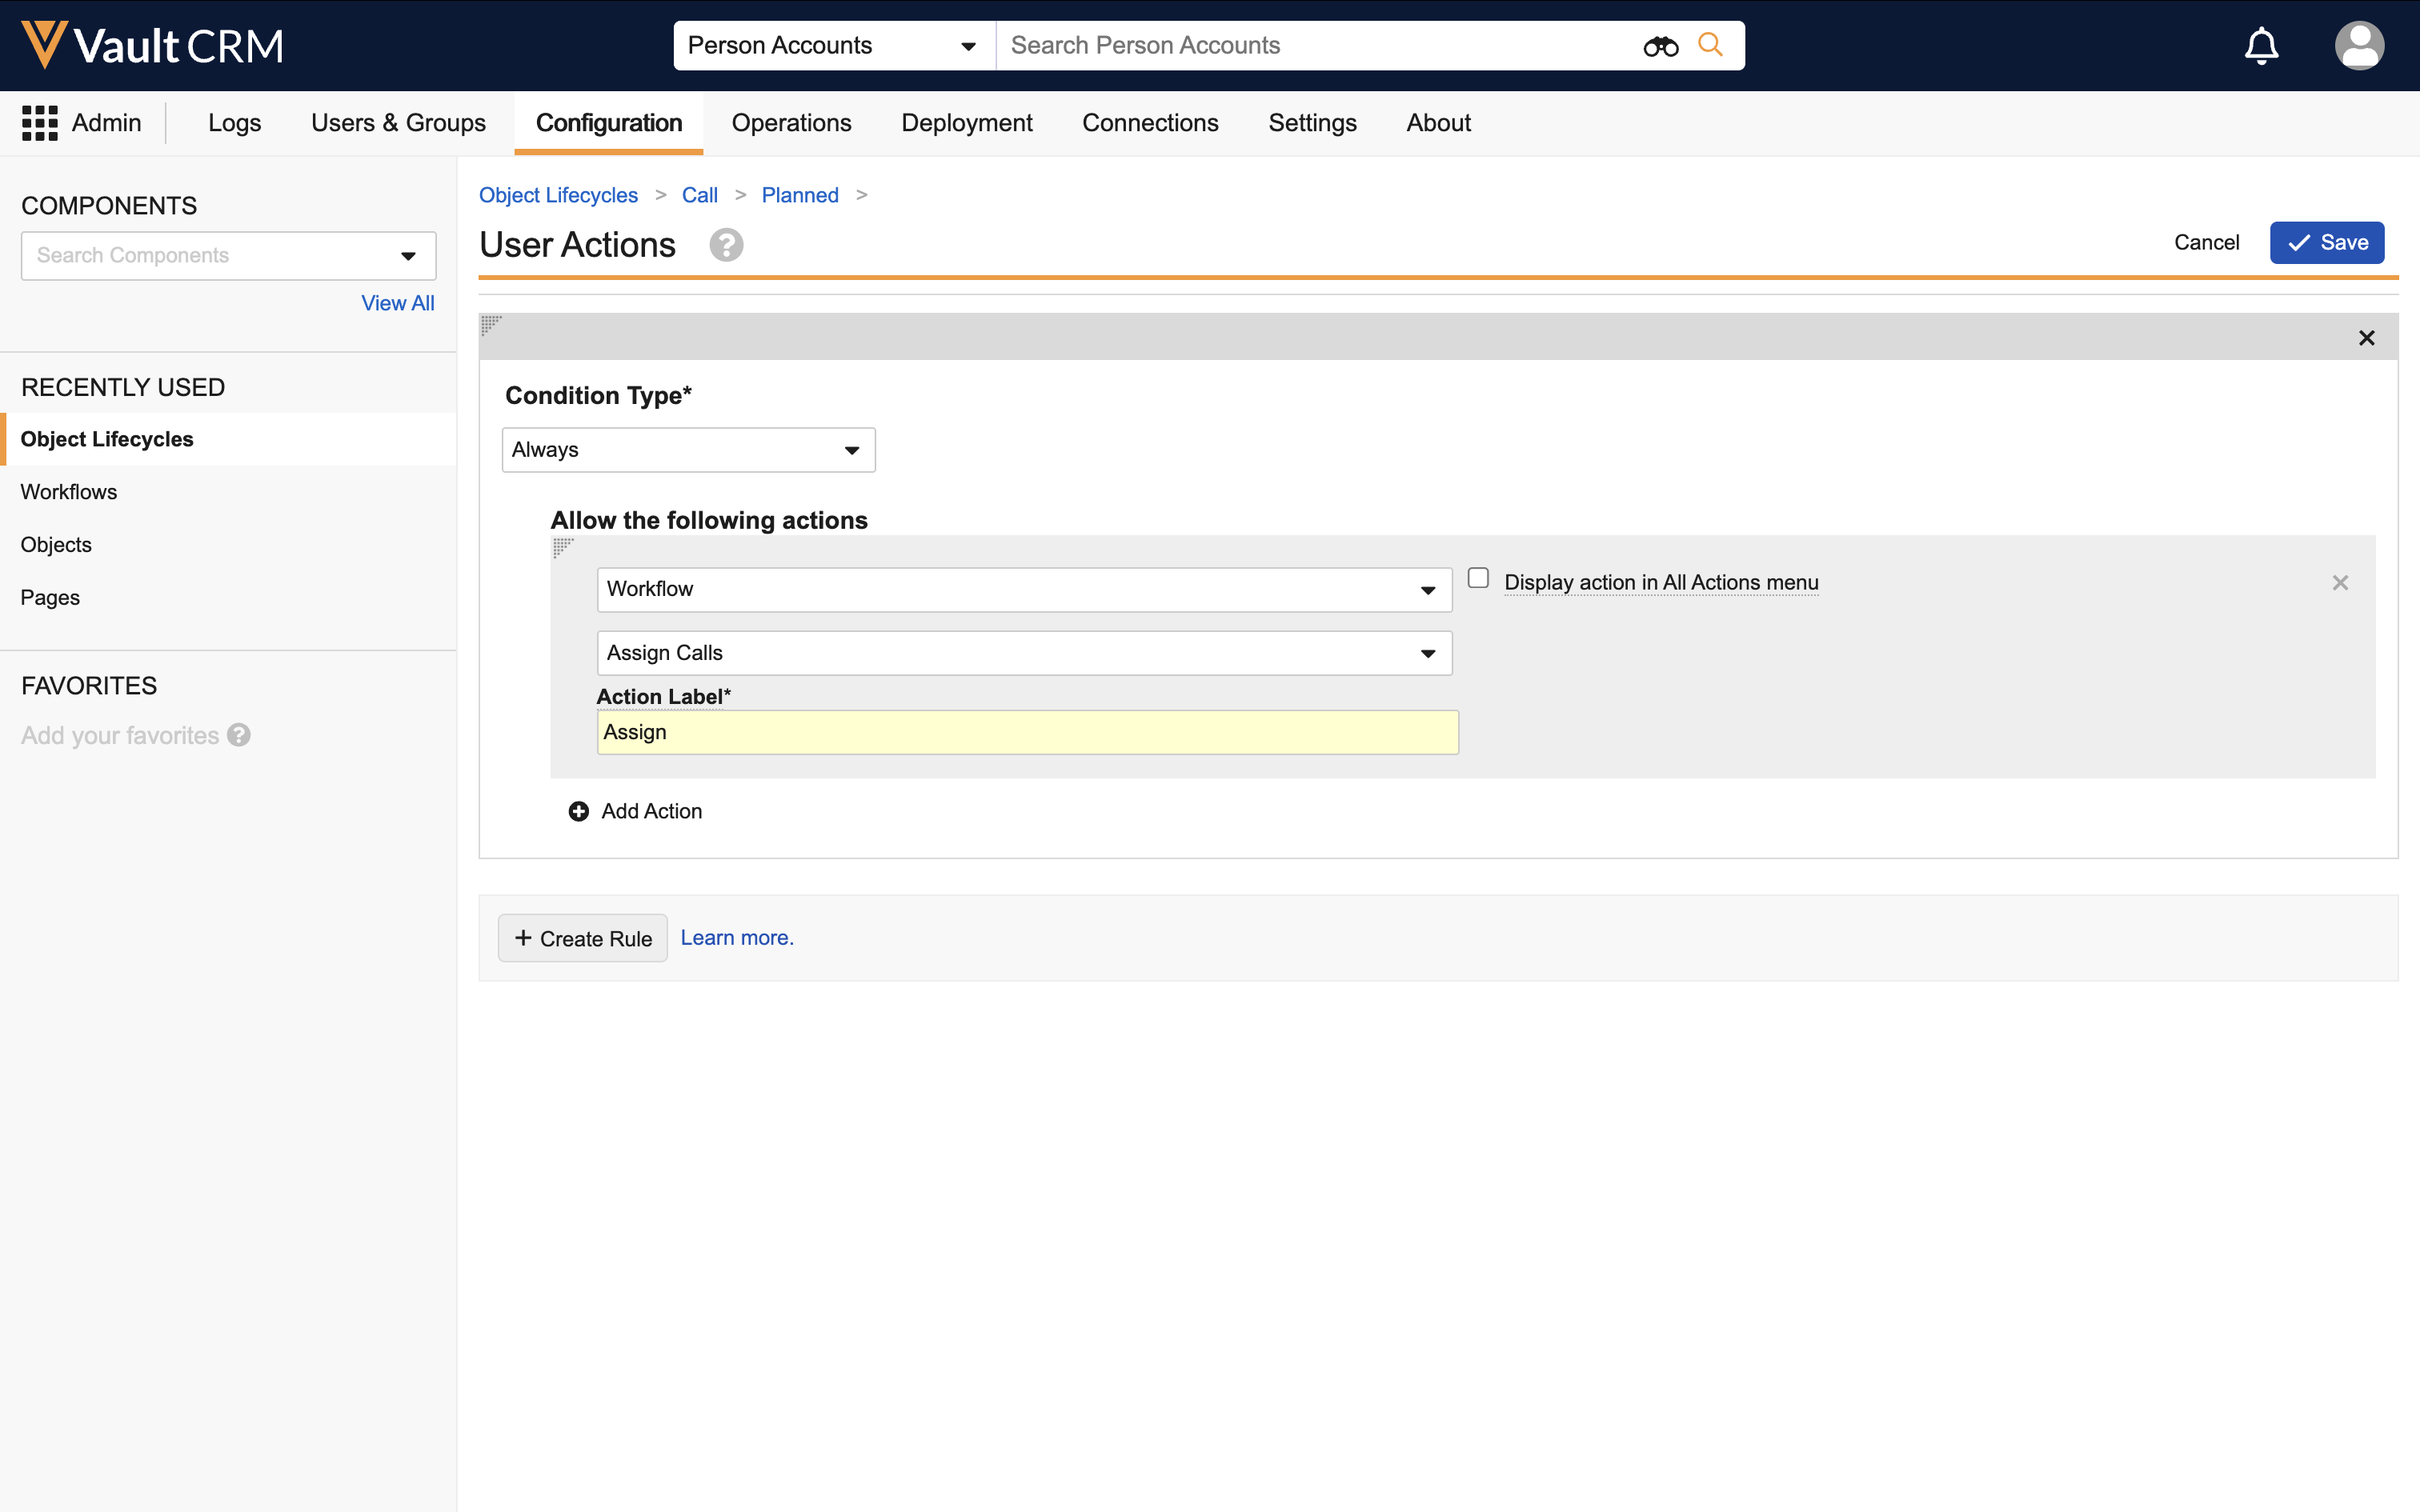Click the Action Label input field

pos(1027,732)
